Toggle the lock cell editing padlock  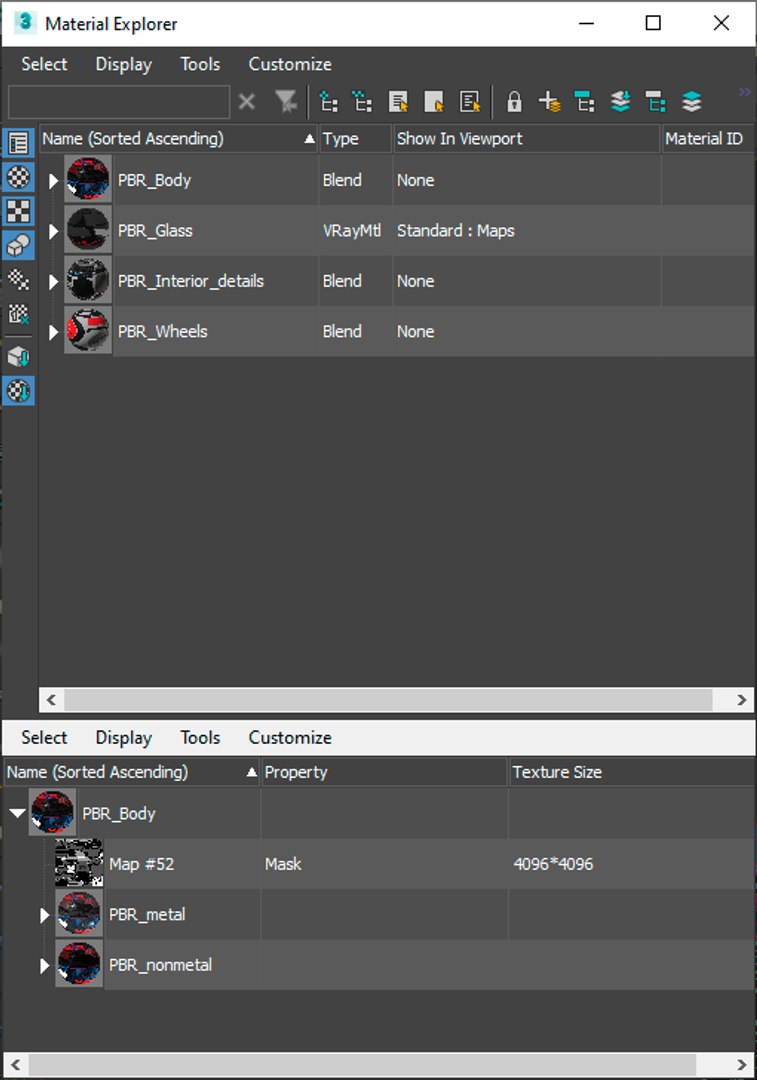pyautogui.click(x=514, y=102)
